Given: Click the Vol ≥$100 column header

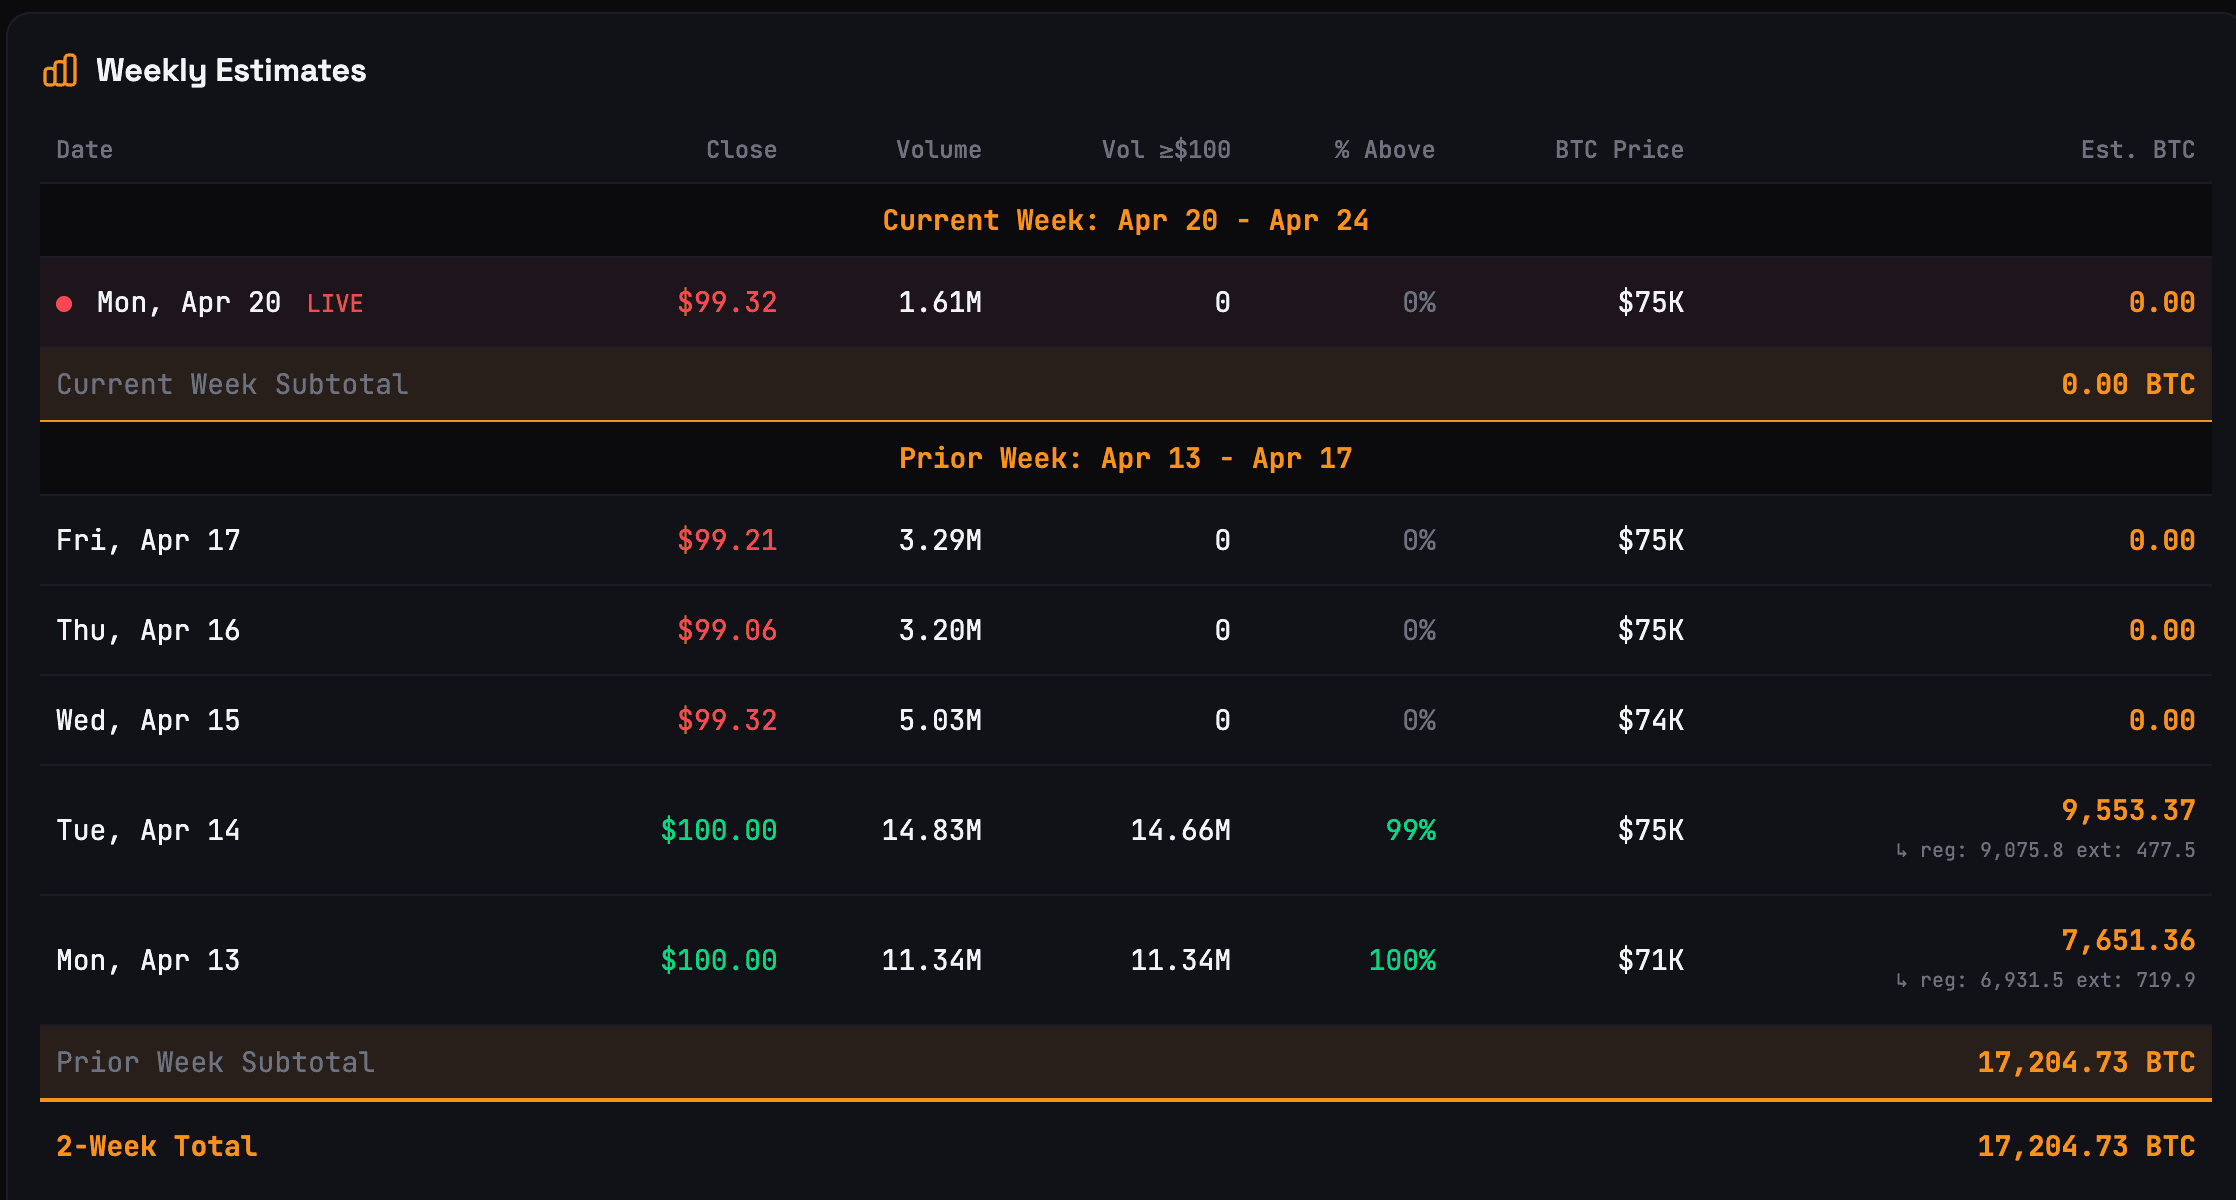Looking at the screenshot, I should point(1165,150).
